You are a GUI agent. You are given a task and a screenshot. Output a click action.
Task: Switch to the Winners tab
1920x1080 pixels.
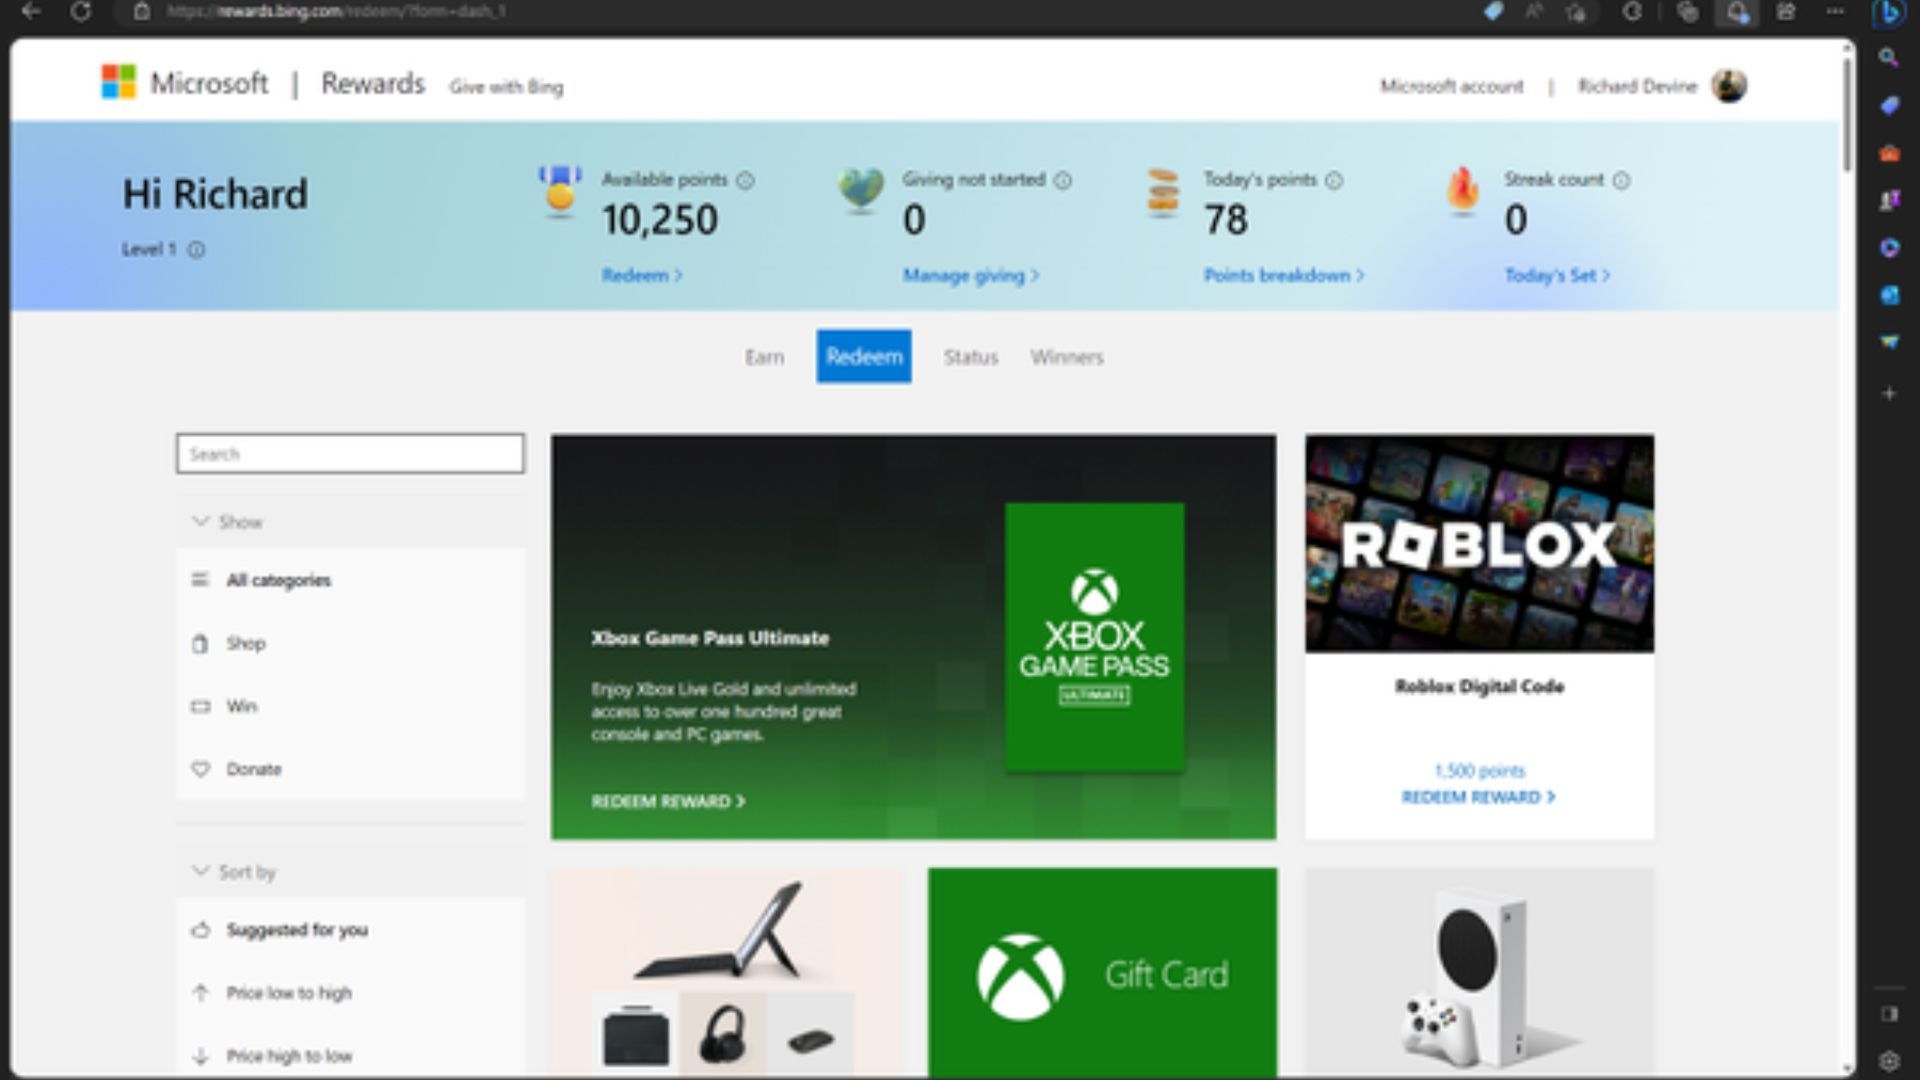[x=1066, y=357]
